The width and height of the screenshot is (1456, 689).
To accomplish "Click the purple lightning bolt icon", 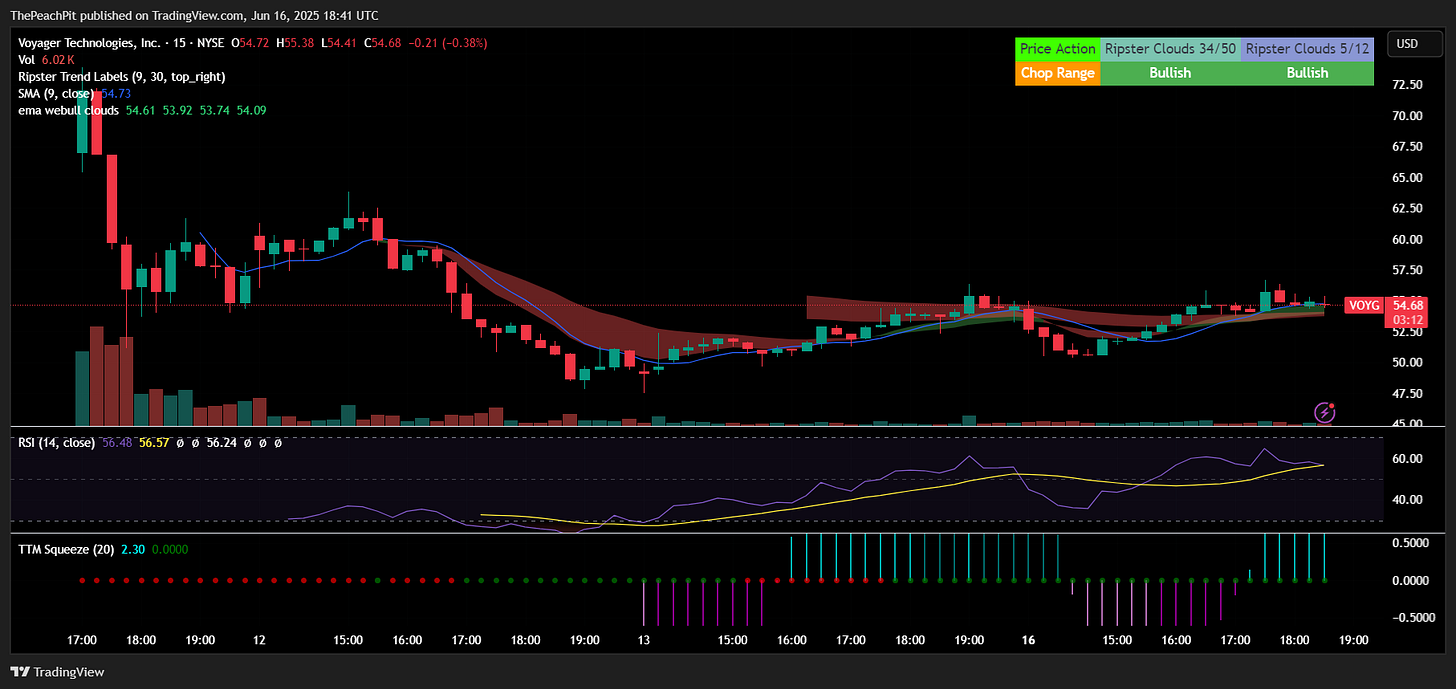I will pyautogui.click(x=1325, y=412).
